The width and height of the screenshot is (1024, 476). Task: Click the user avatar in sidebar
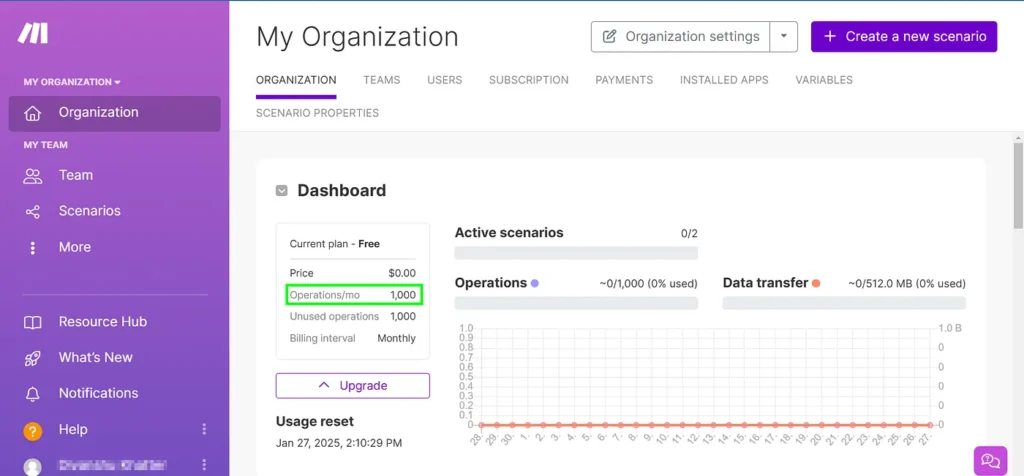32,466
